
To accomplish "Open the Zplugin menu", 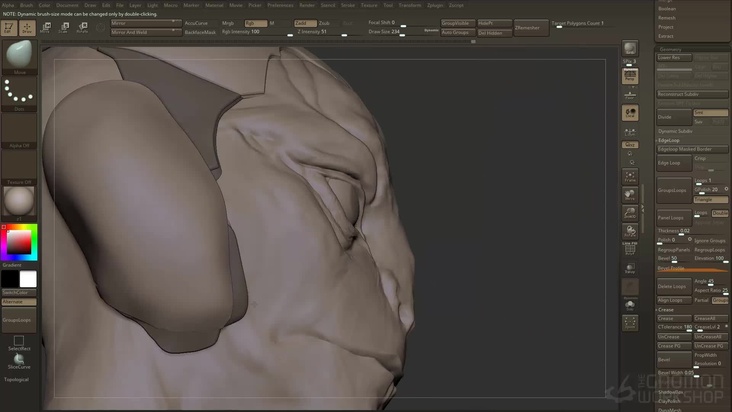I will pos(434,5).
